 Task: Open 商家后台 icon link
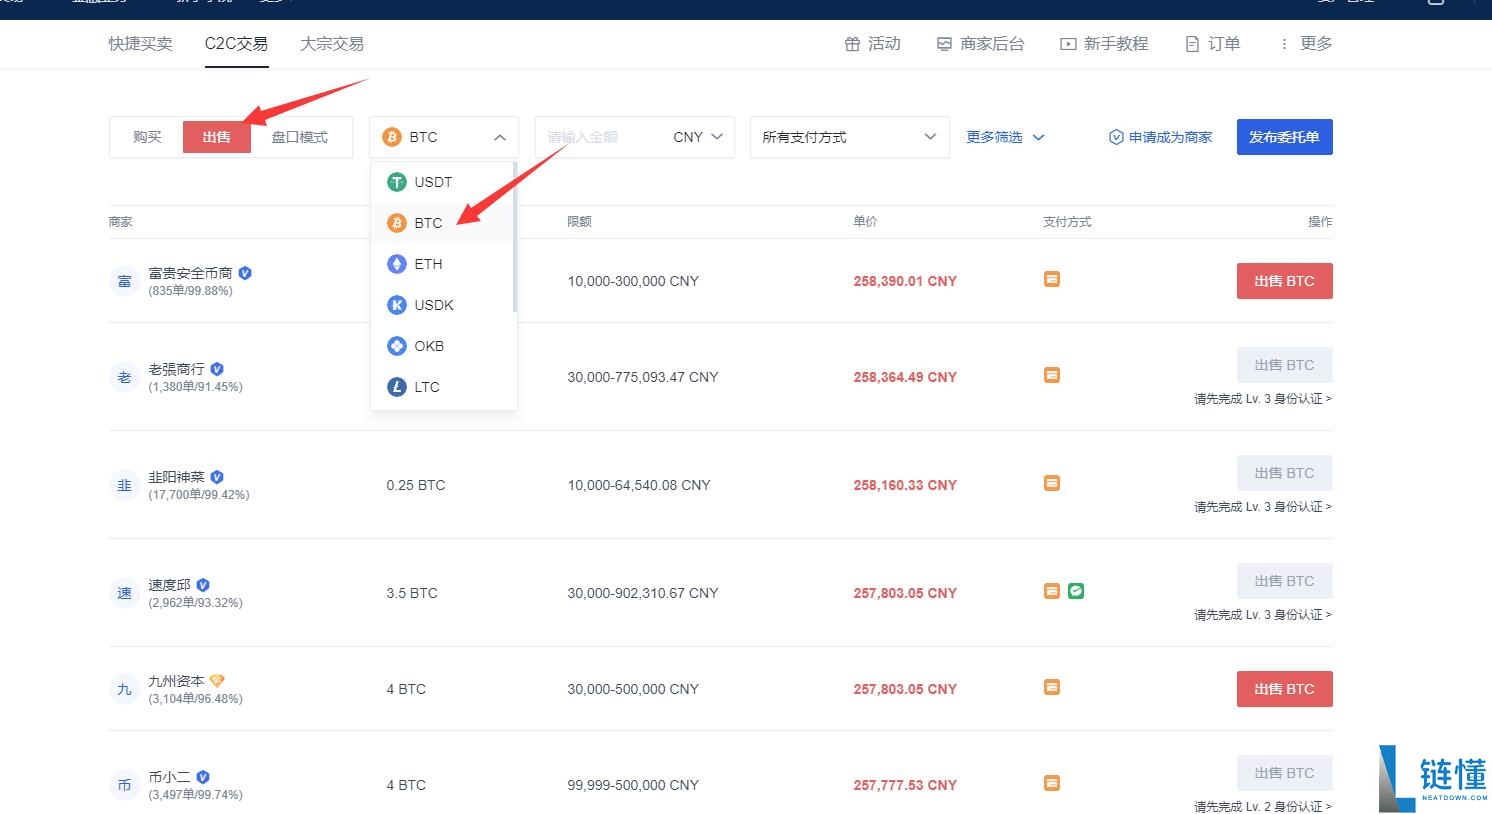[981, 44]
